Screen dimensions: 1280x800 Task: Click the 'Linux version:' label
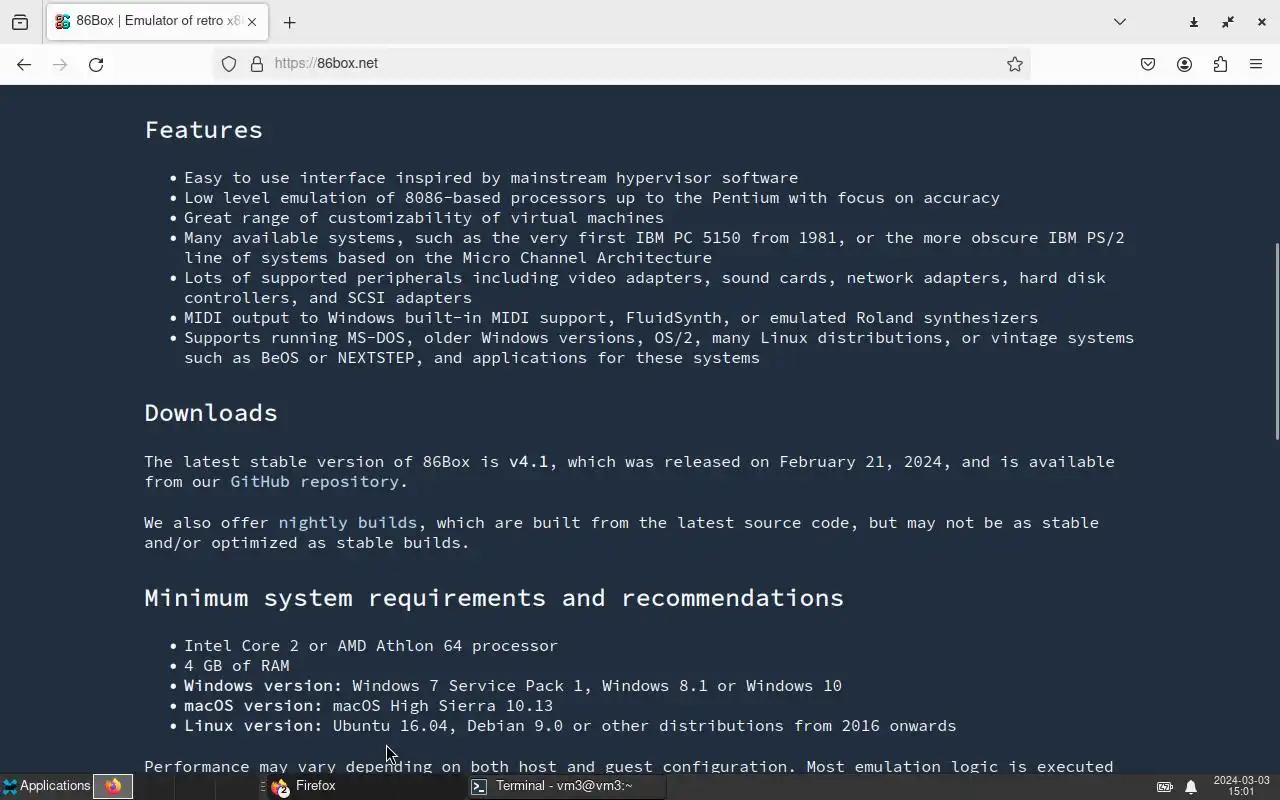253,726
